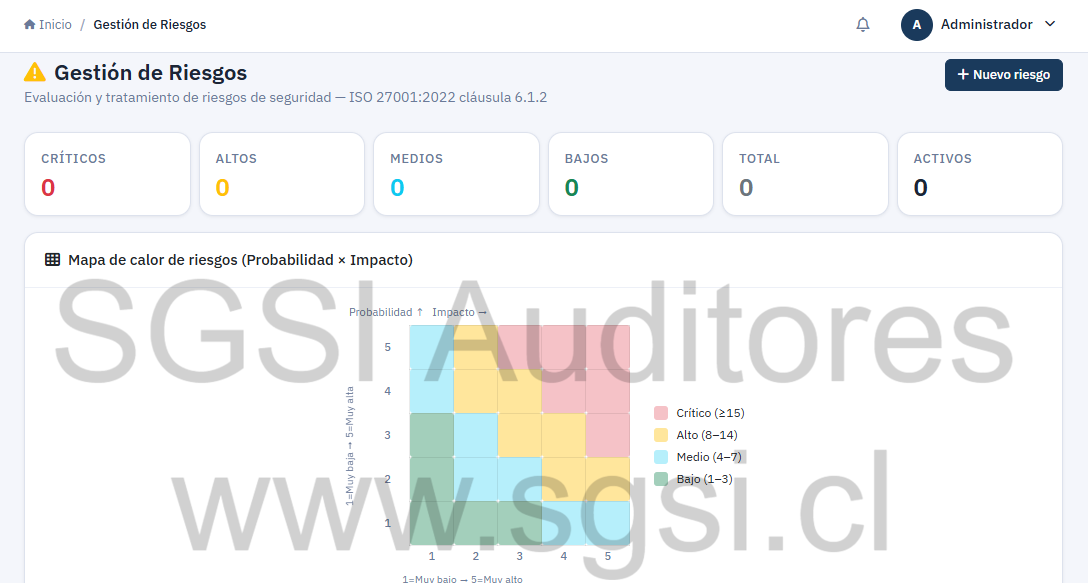Click the Probabilidad ↑ axis label
The image size is (1088, 583).
pyautogui.click(x=386, y=312)
